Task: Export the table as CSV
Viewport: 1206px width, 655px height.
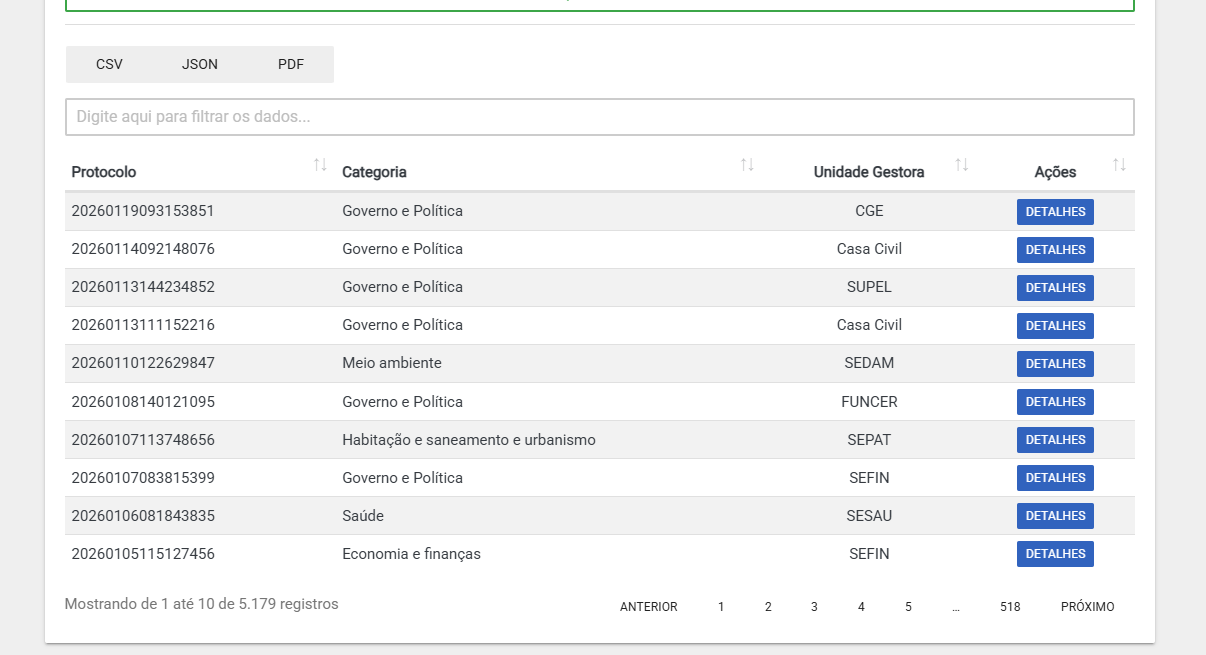Action: tap(109, 64)
